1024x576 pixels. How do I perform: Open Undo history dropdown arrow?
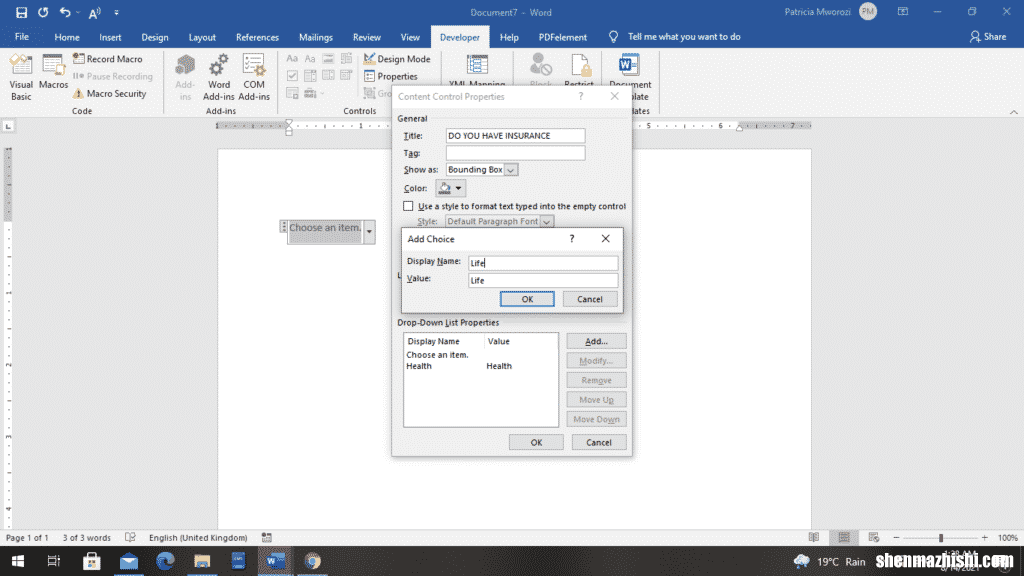[x=78, y=12]
